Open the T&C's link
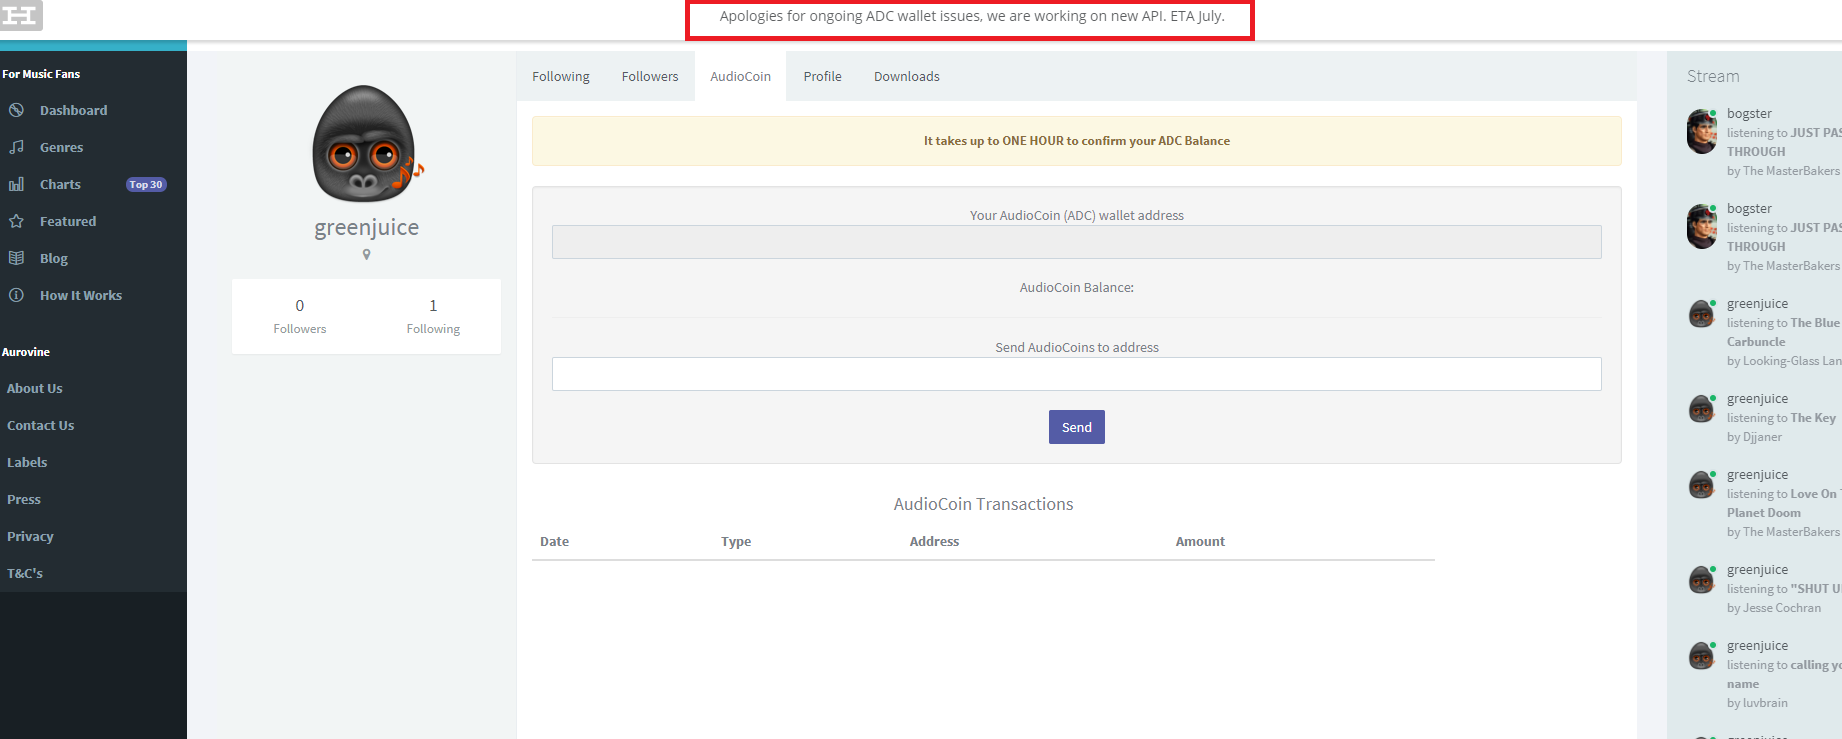This screenshot has width=1842, height=739. pos(25,573)
